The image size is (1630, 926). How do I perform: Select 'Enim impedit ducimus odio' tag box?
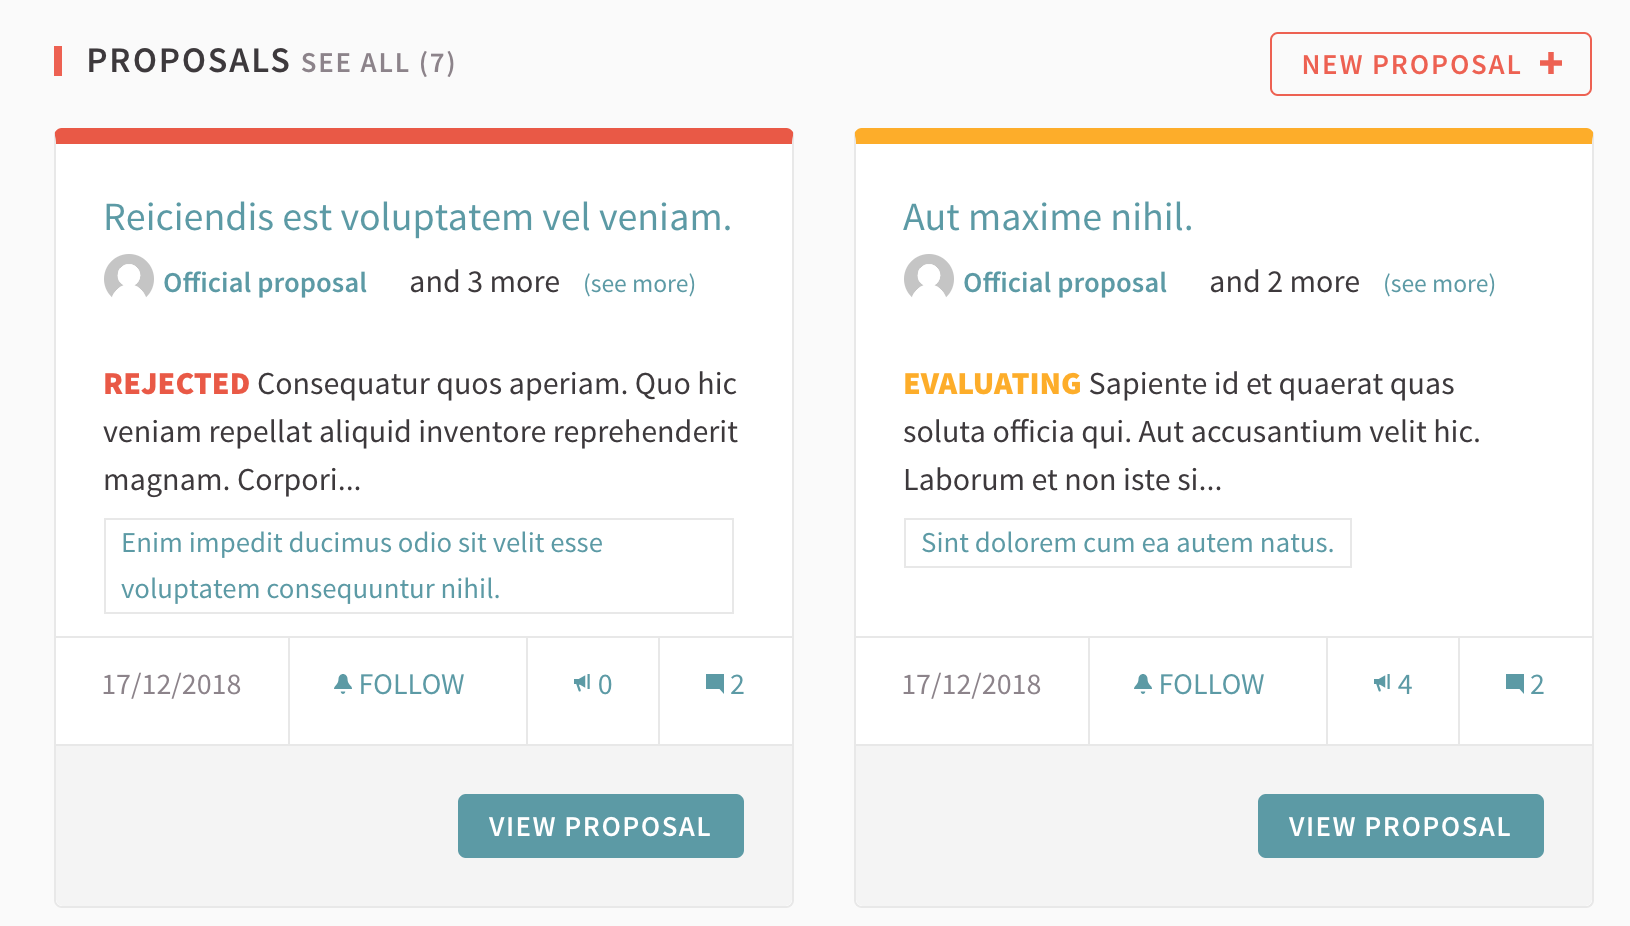pos(418,566)
